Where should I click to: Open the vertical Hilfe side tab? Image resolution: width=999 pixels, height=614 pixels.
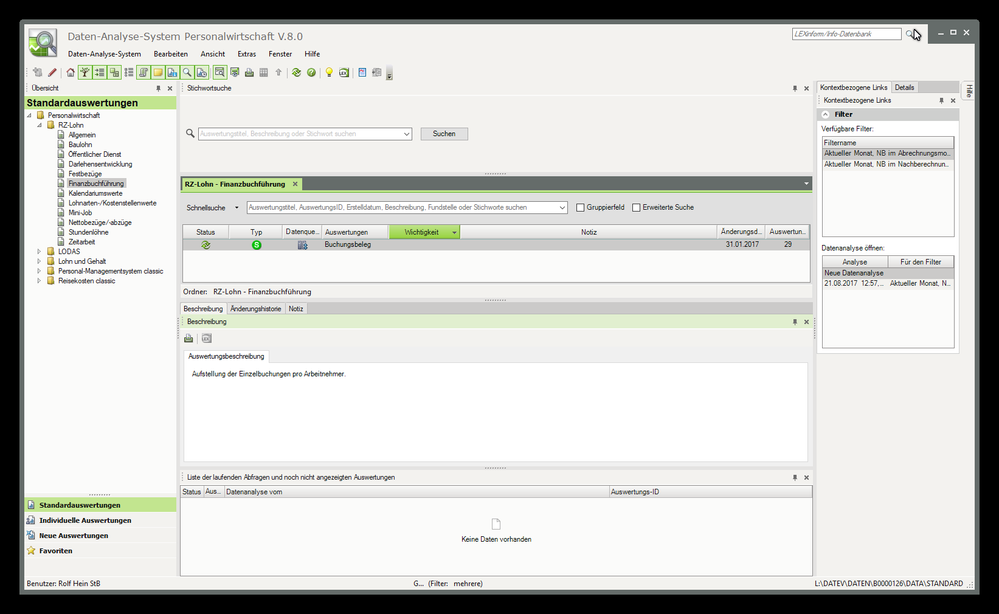click(968, 91)
